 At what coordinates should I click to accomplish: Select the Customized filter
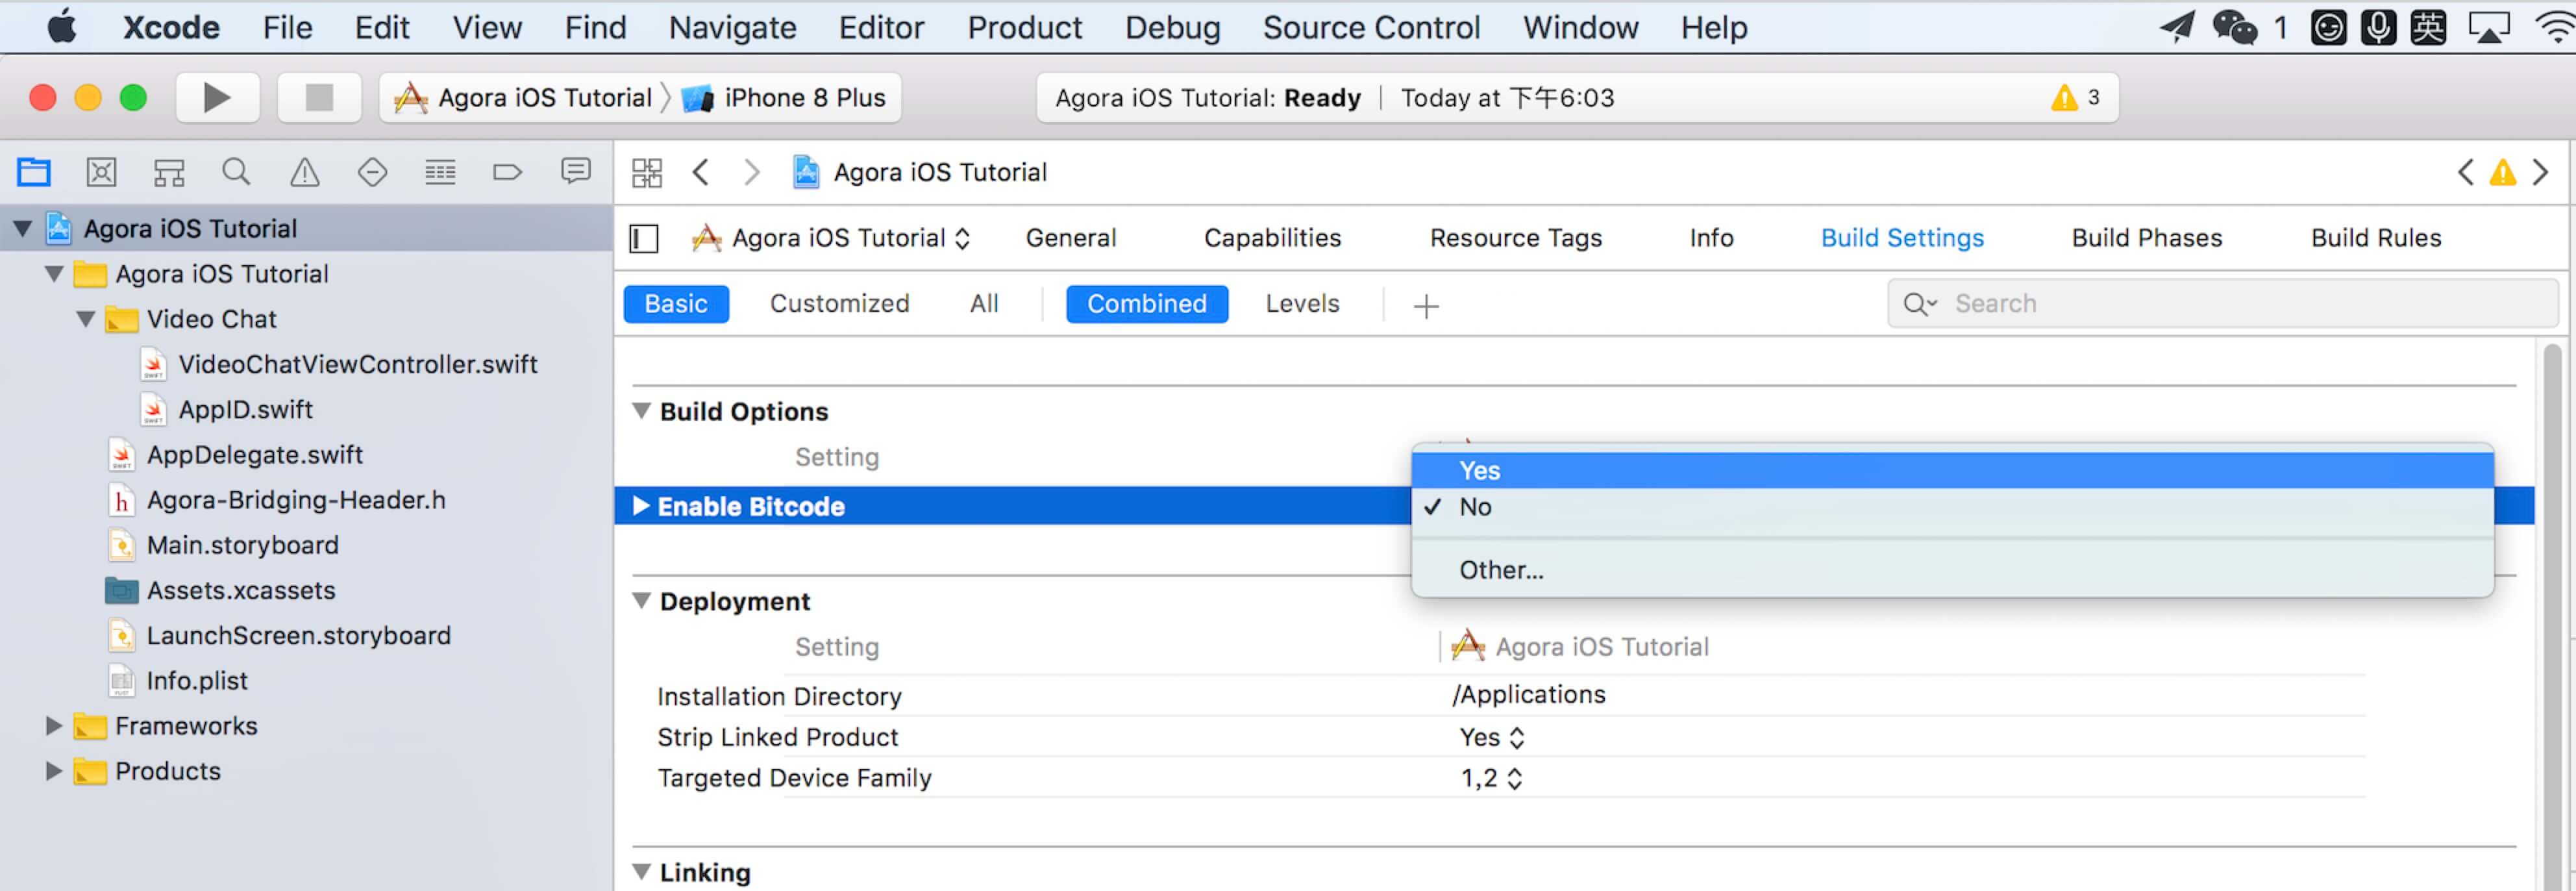click(839, 304)
